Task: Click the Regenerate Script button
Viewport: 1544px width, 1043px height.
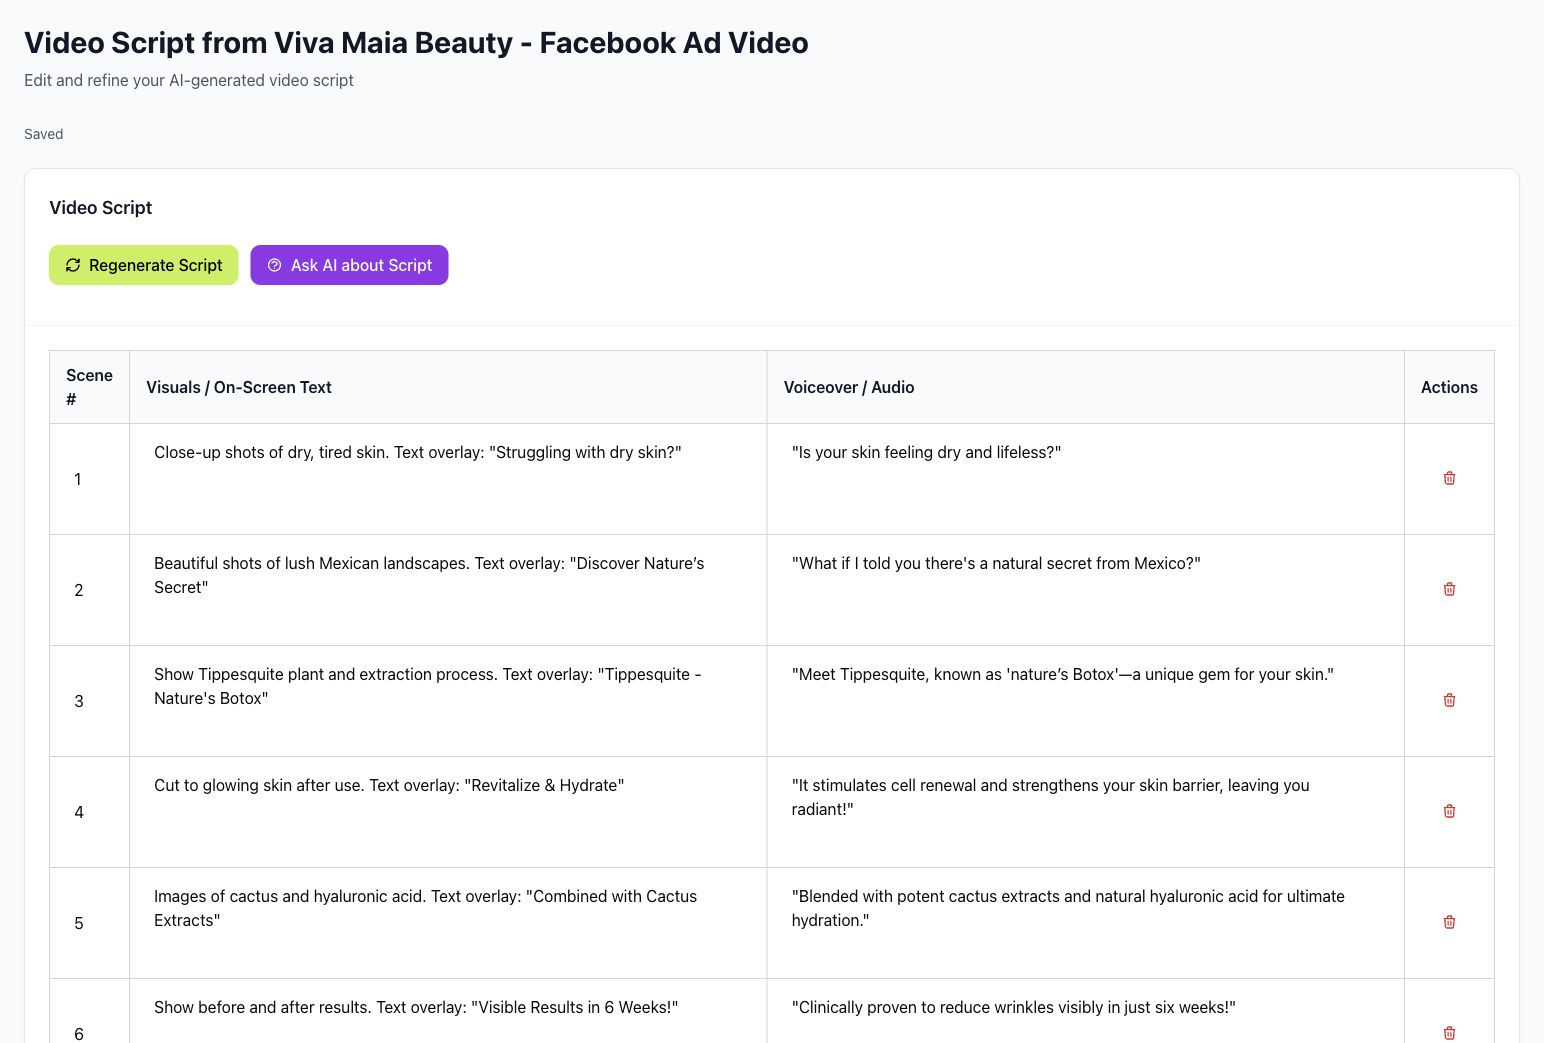Action: 144,265
